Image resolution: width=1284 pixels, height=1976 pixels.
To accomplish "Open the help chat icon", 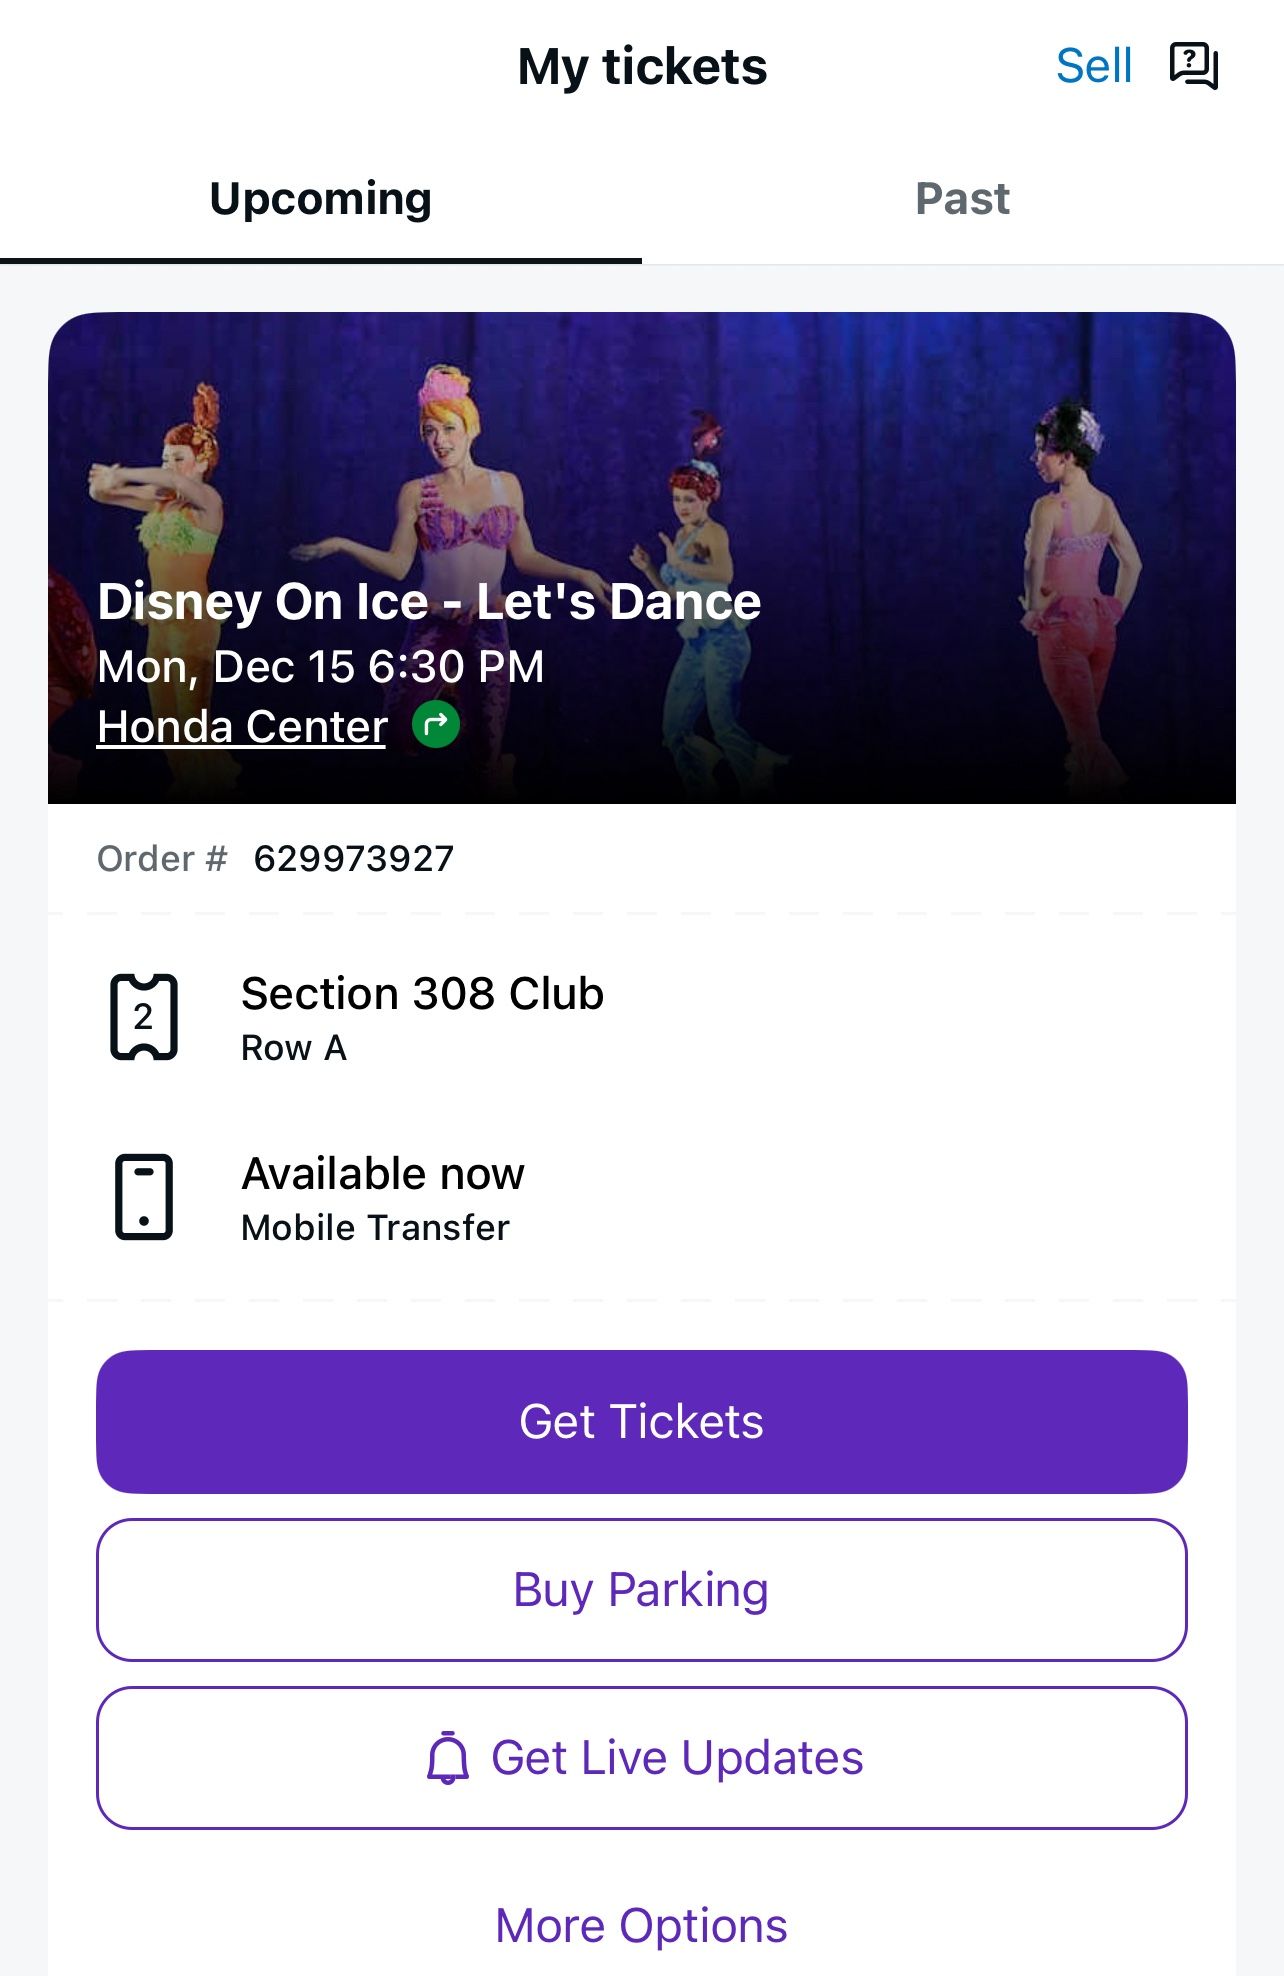I will 1194,67.
